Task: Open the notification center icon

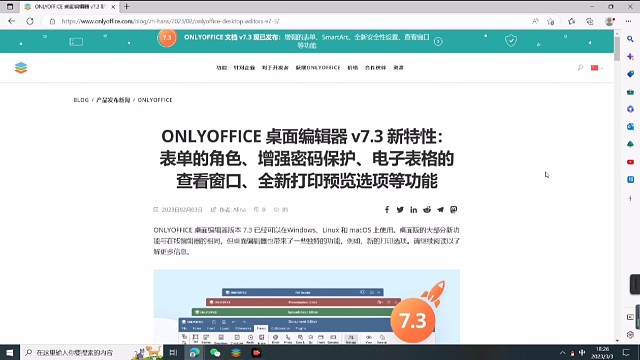Action: click(x=627, y=352)
